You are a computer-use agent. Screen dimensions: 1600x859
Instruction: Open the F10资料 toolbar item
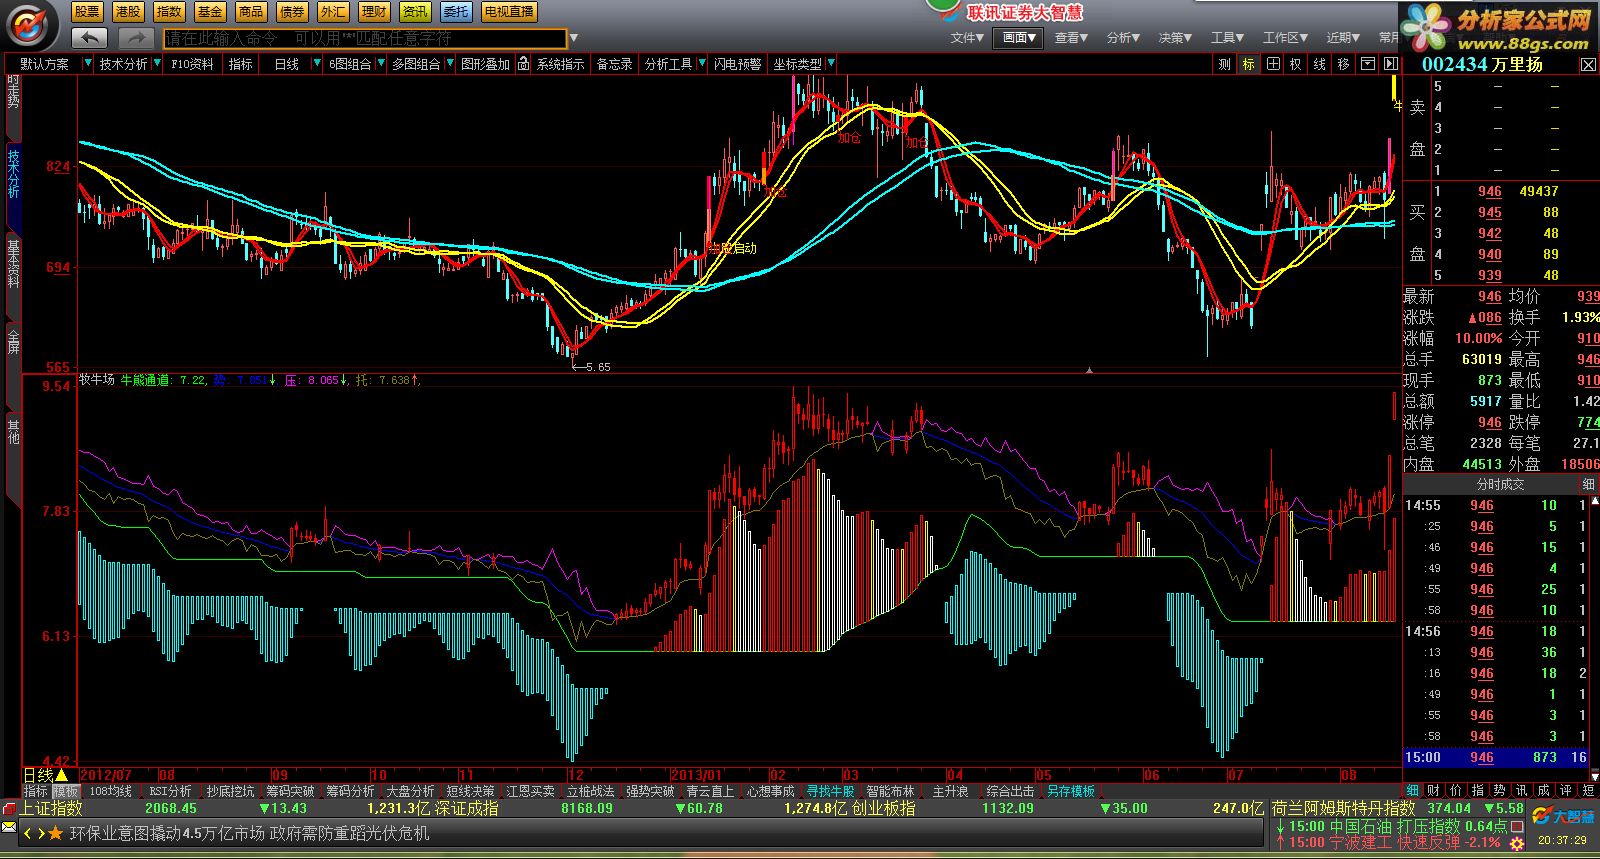(192, 64)
